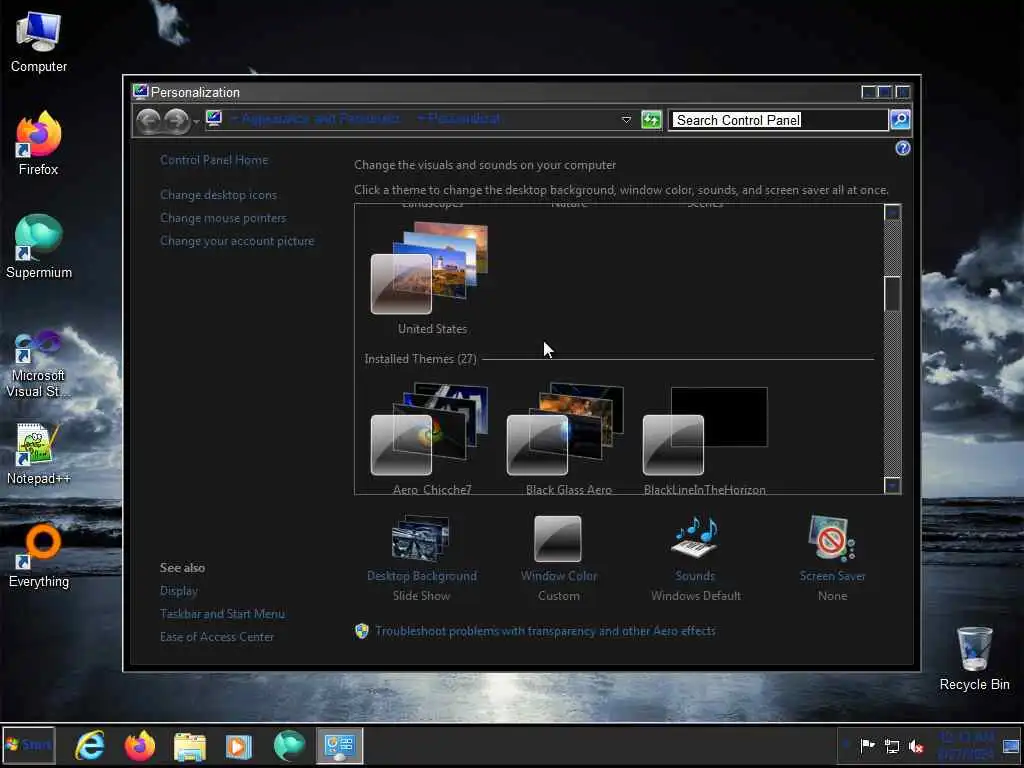Open the Start menu button

pos(29,745)
